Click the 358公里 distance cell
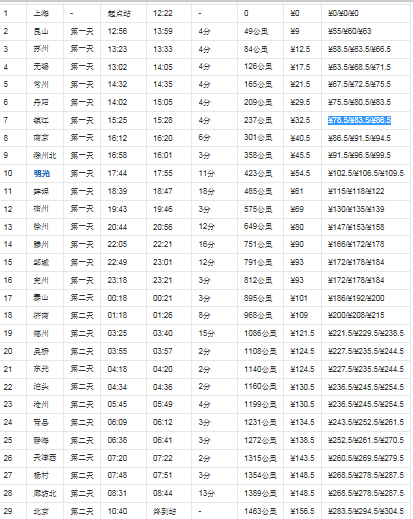The image size is (413, 519). point(258,155)
